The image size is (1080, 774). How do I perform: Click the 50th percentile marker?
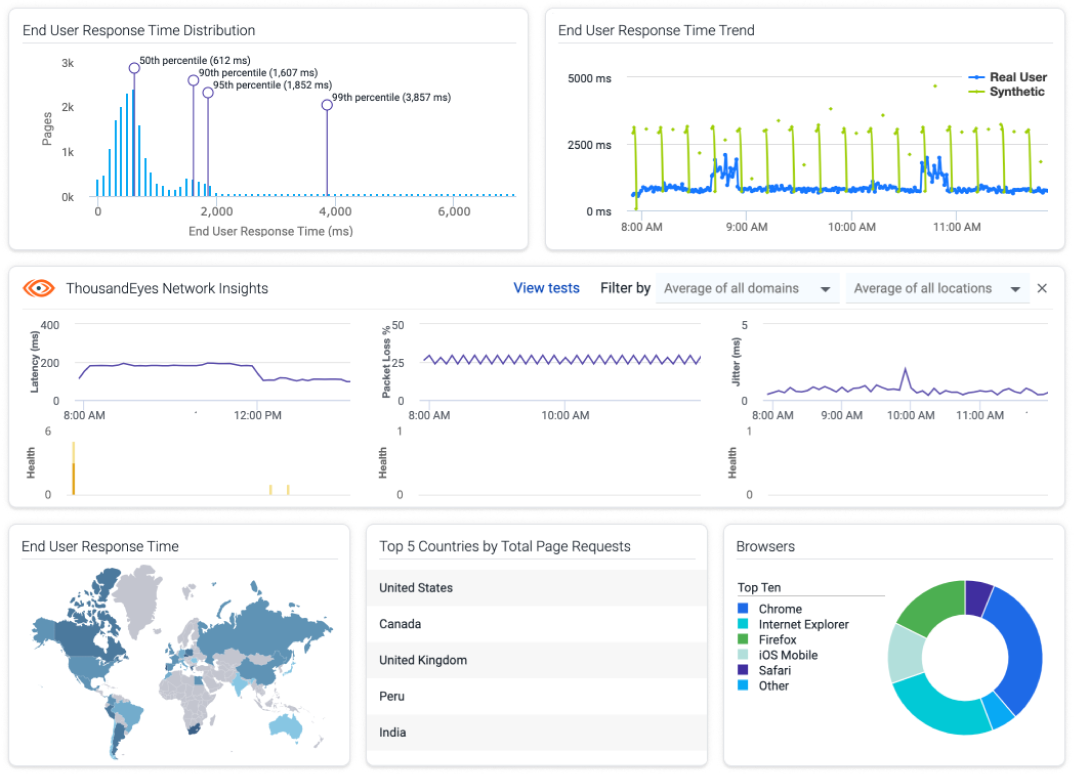pyautogui.click(x=134, y=68)
